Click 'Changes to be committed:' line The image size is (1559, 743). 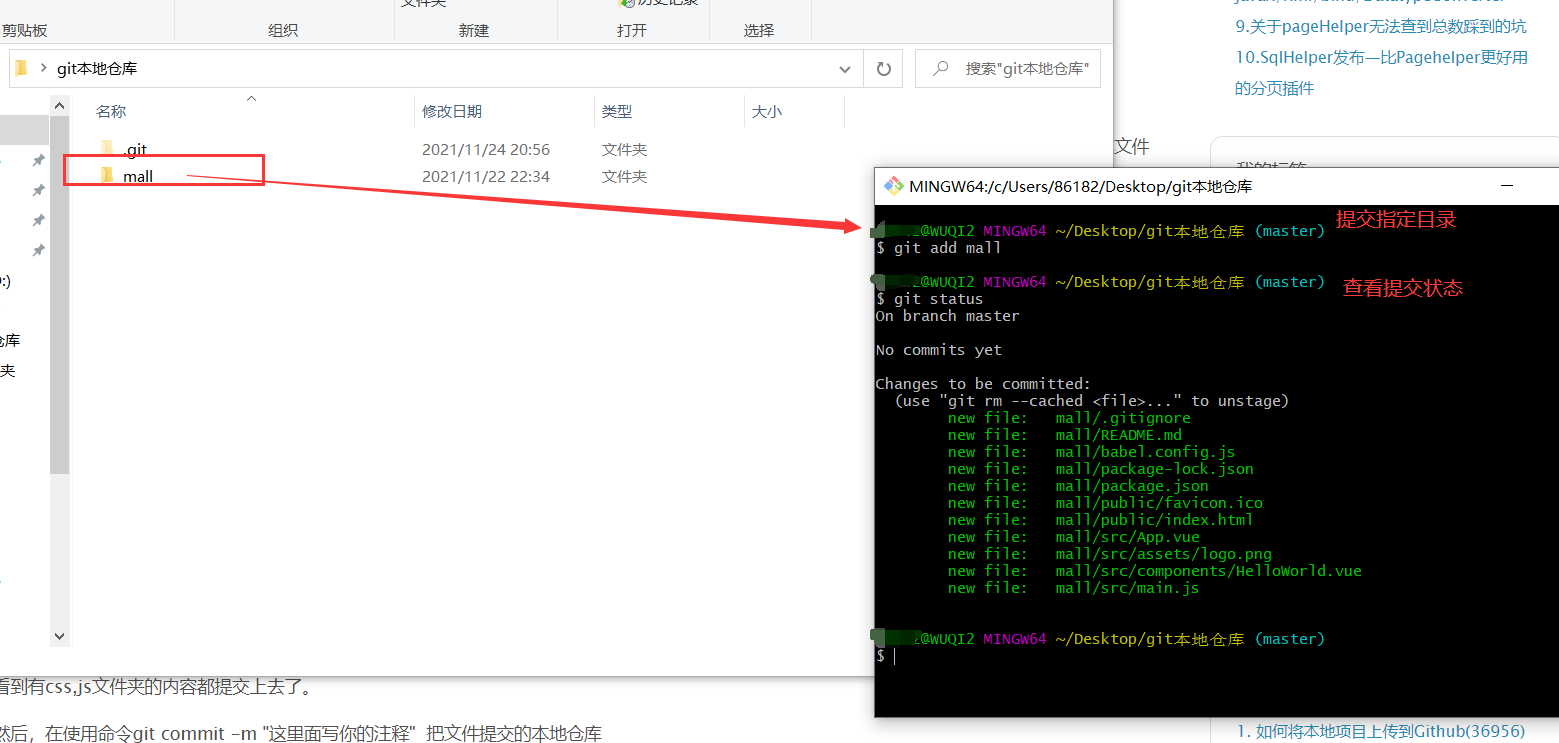[983, 384]
